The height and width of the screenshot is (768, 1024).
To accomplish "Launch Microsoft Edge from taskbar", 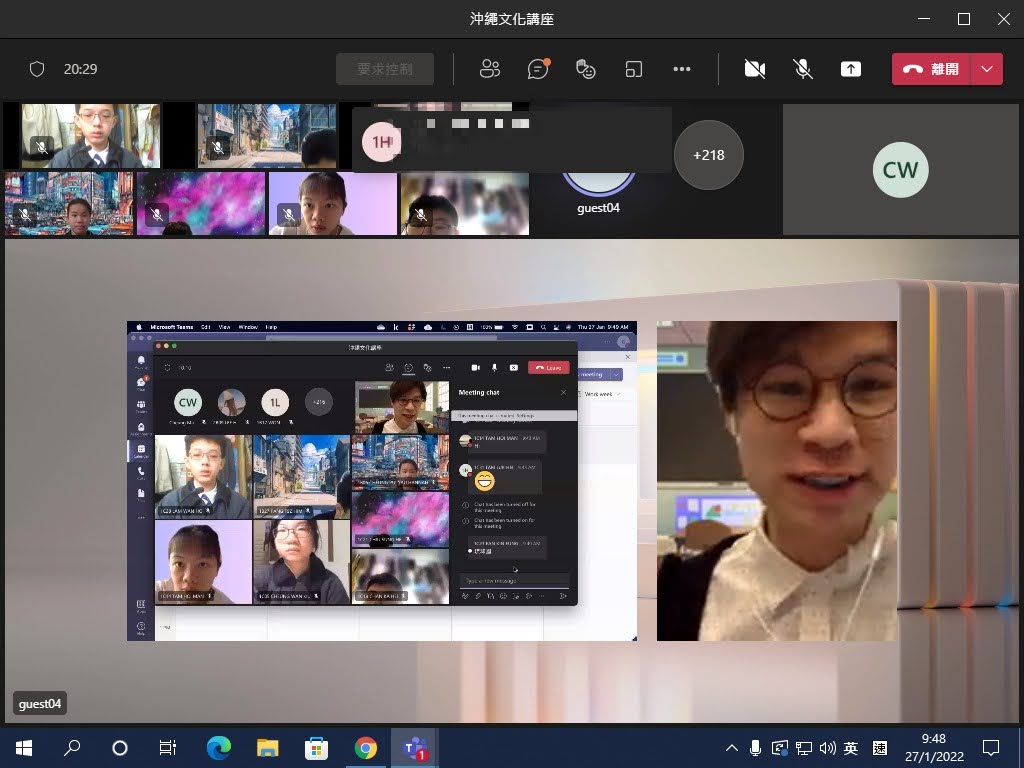I will pos(218,747).
